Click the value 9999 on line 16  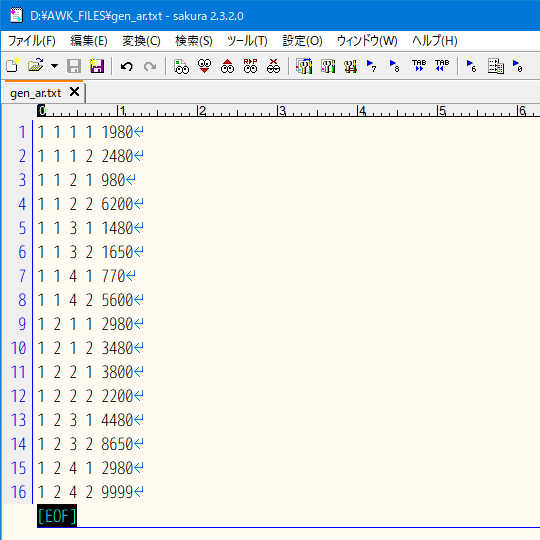pos(117,492)
